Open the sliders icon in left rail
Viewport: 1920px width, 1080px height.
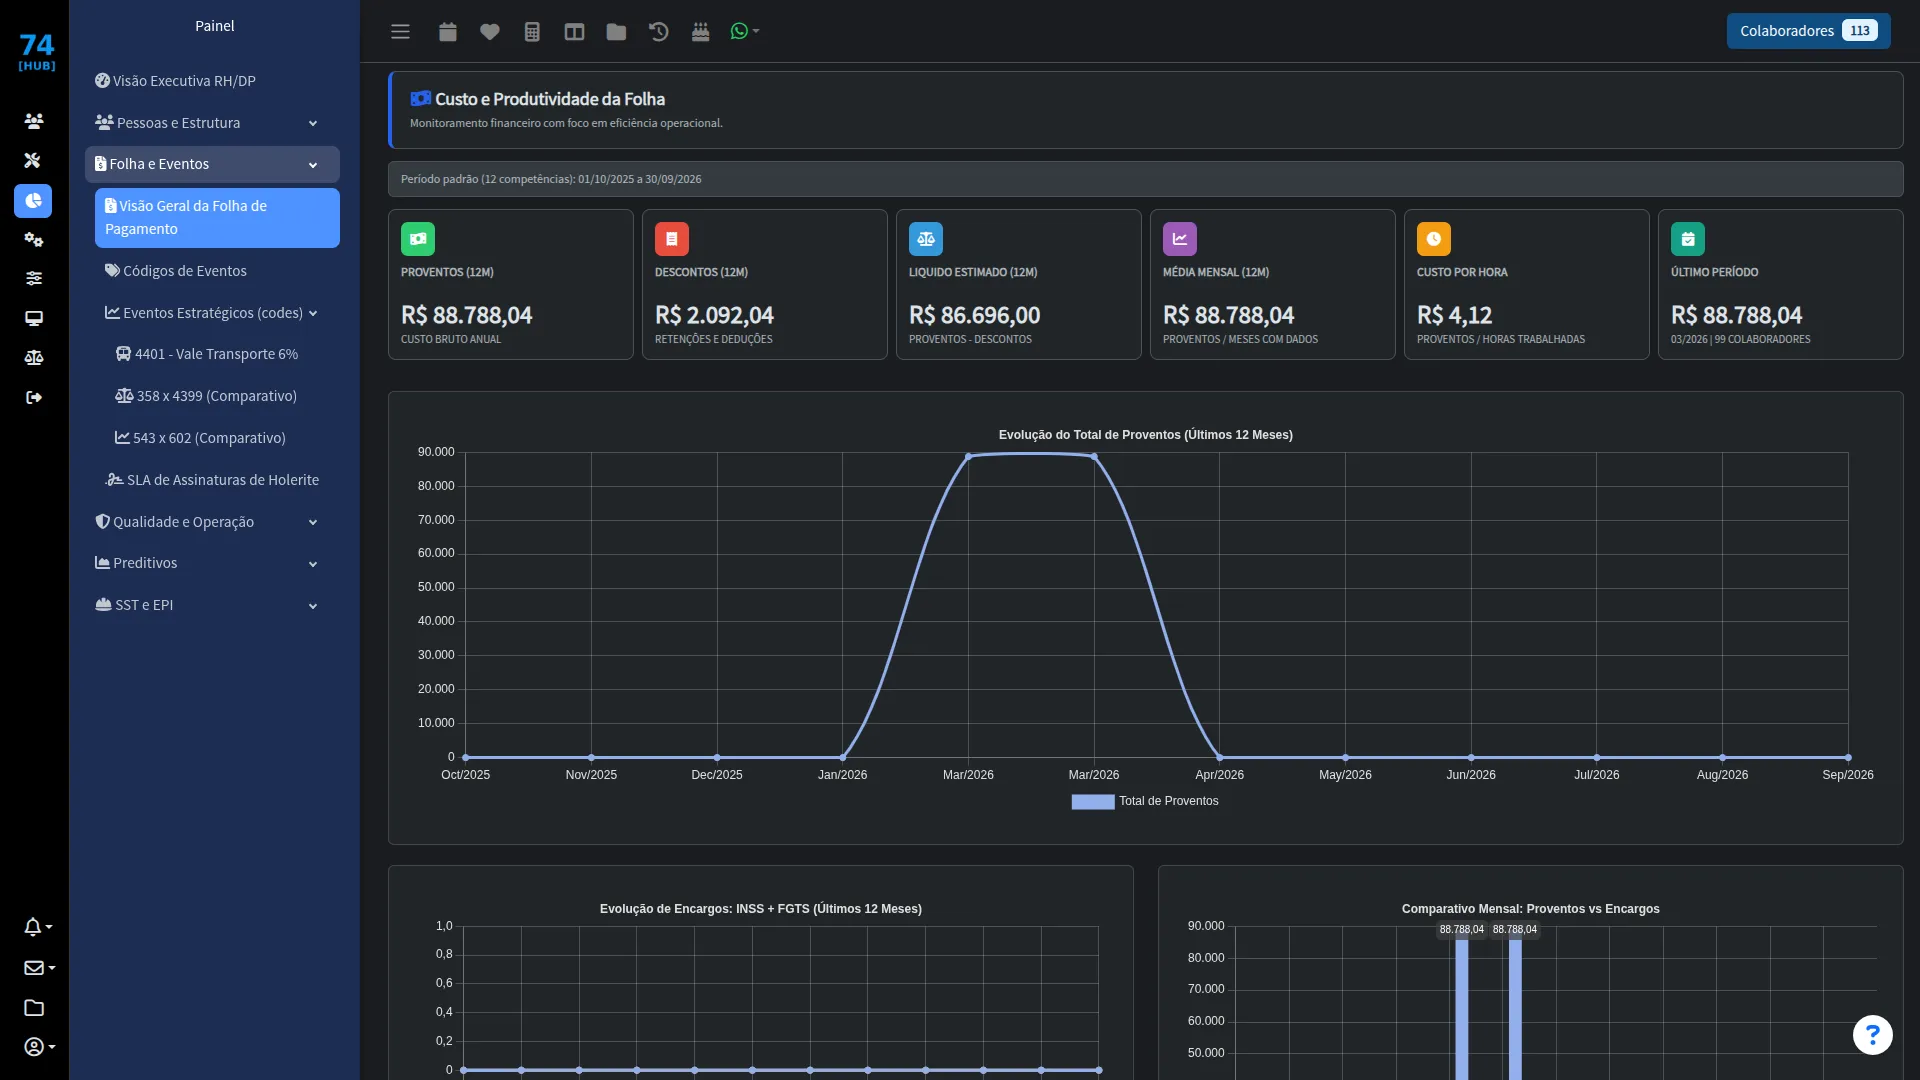[x=33, y=278]
